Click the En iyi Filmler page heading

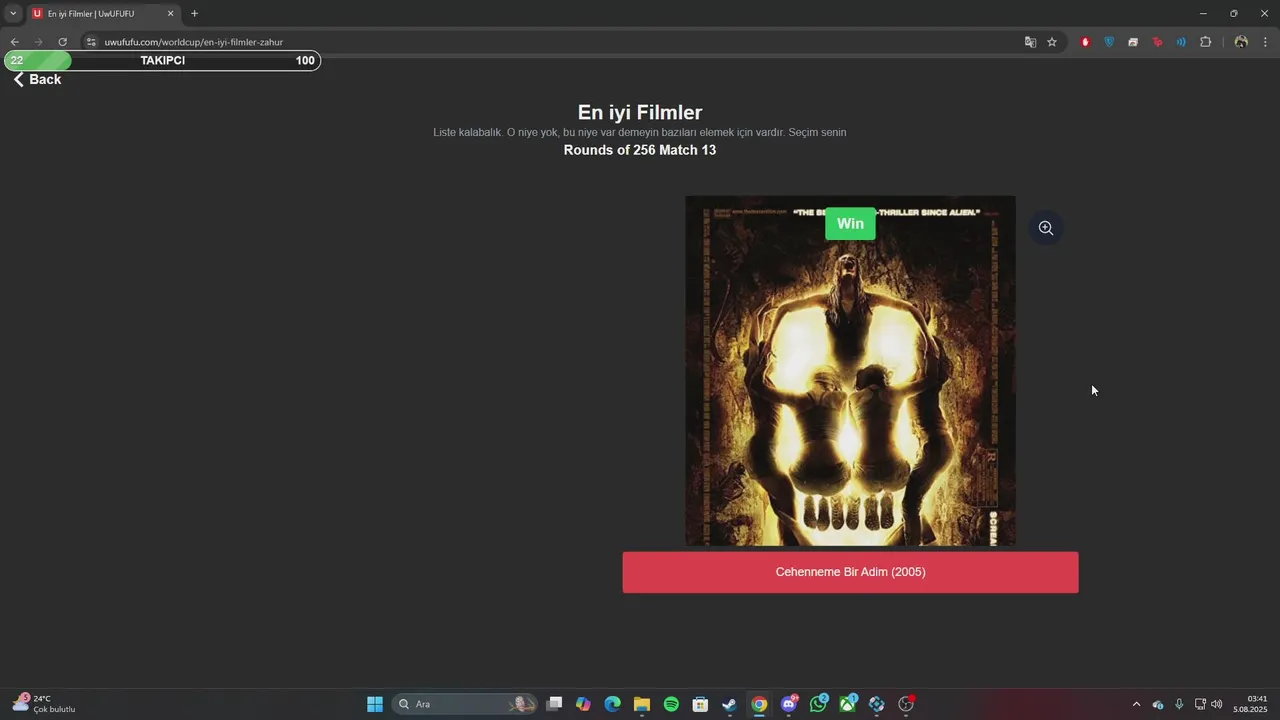coord(640,113)
